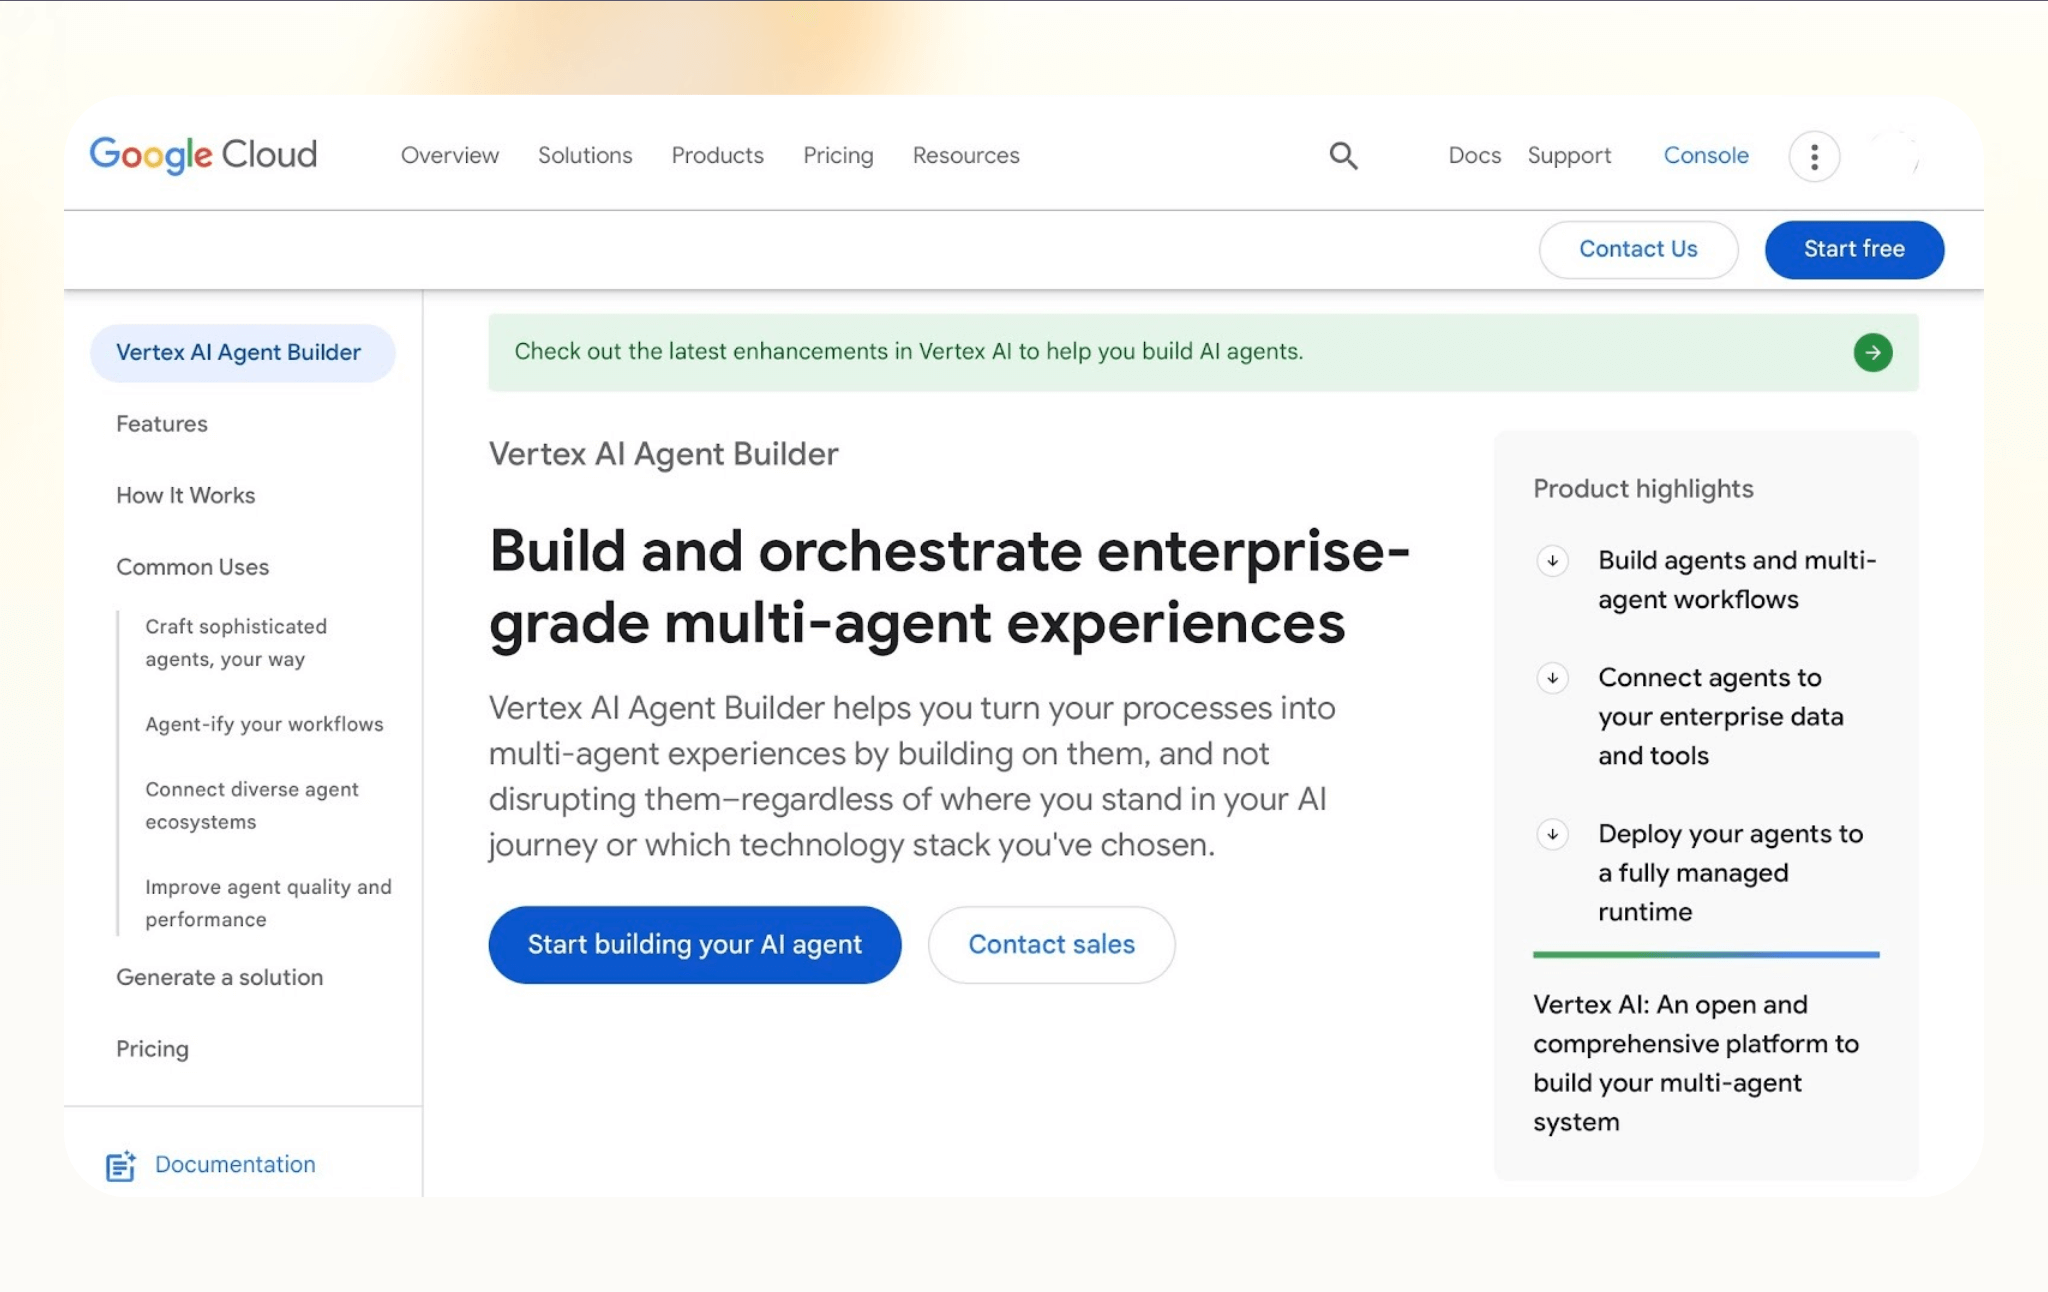The width and height of the screenshot is (2048, 1292).
Task: Open the Products menu
Action: coord(717,156)
